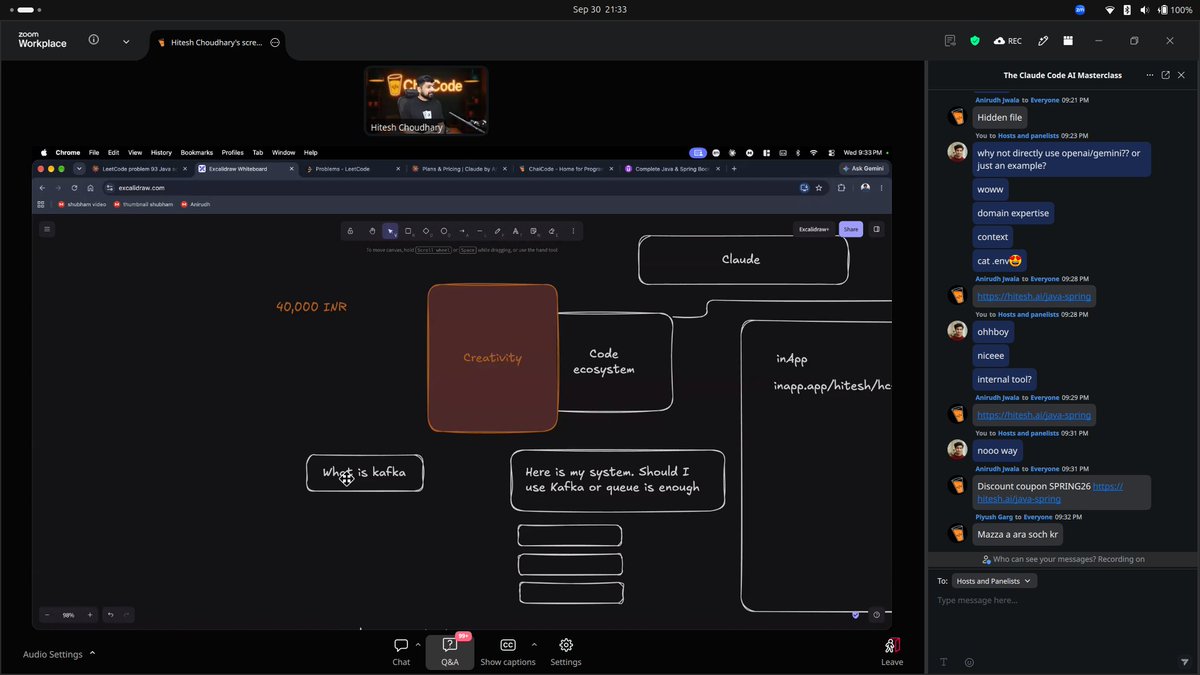Open the View menu in shared Chrome
This screenshot has width=1200, height=675.
pyautogui.click(x=134, y=153)
